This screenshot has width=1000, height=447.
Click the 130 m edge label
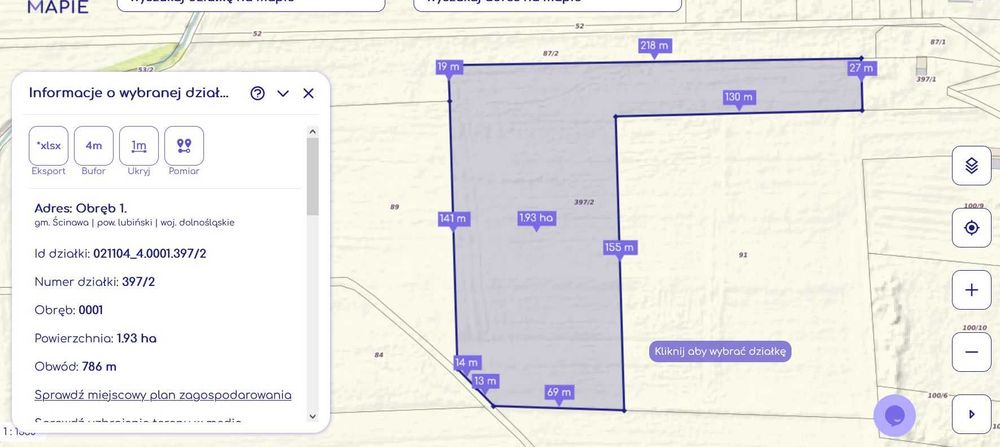(x=739, y=98)
